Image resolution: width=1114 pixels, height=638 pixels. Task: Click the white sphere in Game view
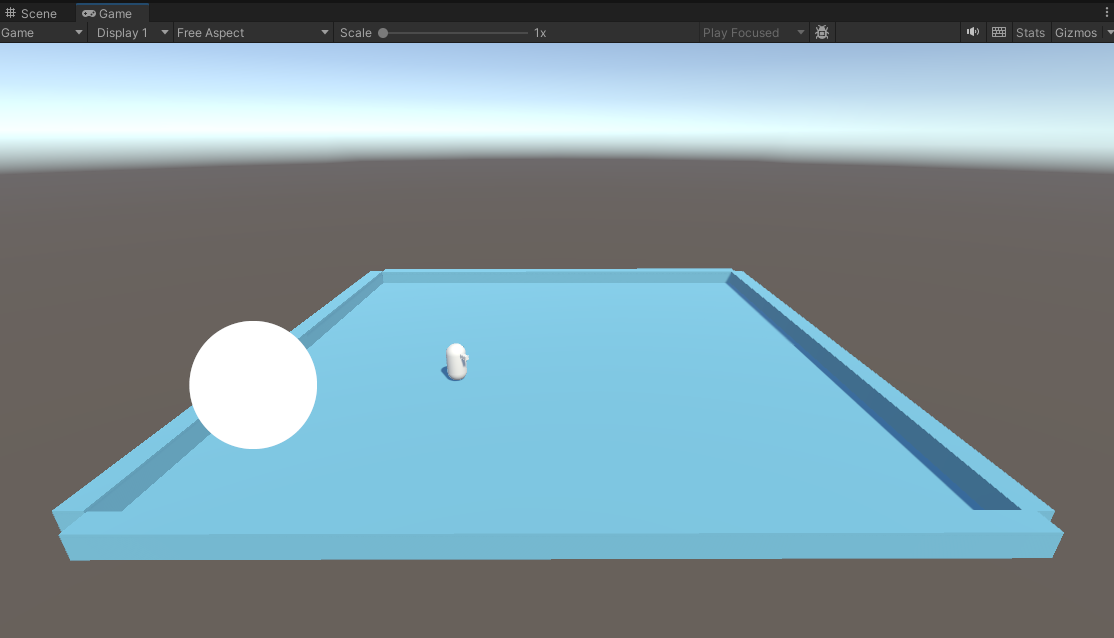click(253, 384)
